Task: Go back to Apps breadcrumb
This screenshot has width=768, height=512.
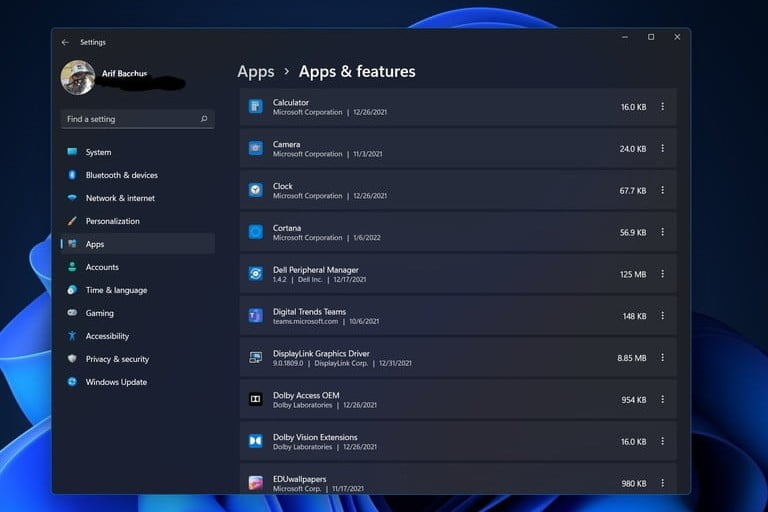Action: pyautogui.click(x=256, y=72)
